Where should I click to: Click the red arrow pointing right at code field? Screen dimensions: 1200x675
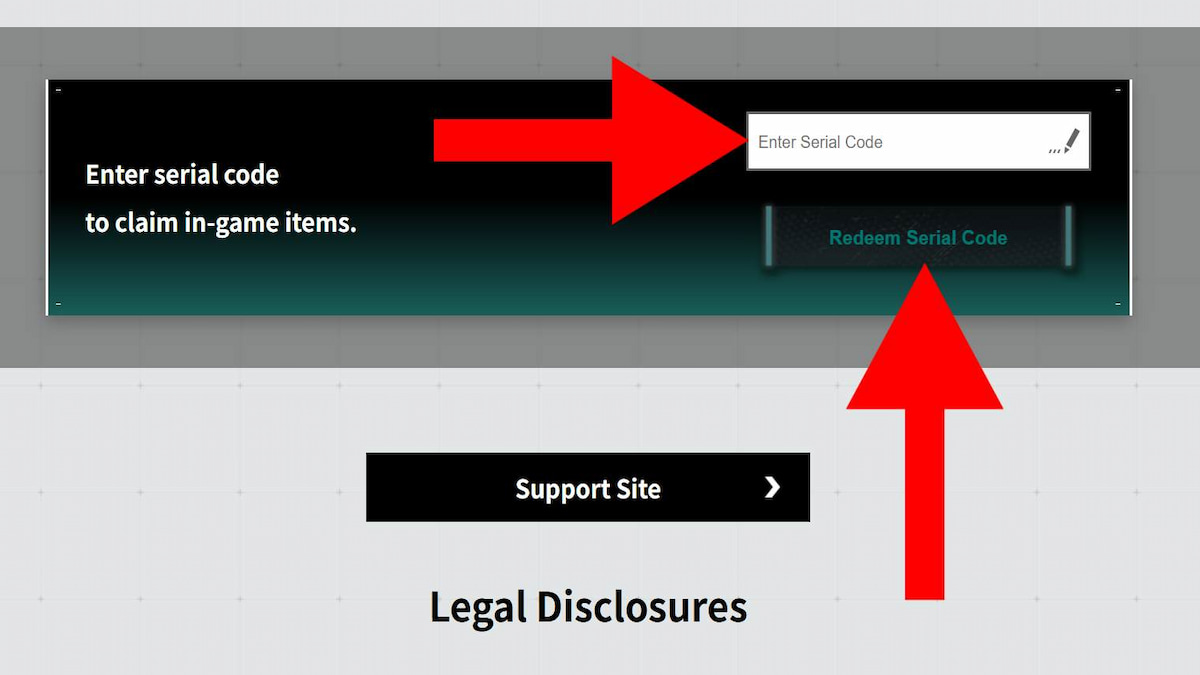coord(590,140)
